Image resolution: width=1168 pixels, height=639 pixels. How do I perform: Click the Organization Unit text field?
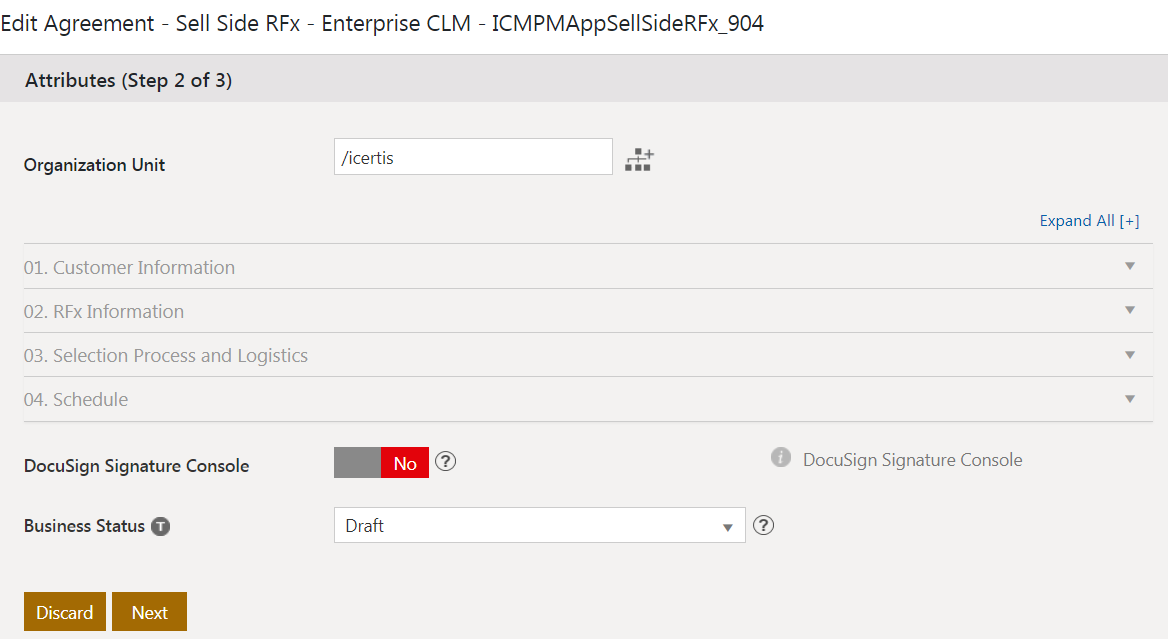(x=473, y=157)
